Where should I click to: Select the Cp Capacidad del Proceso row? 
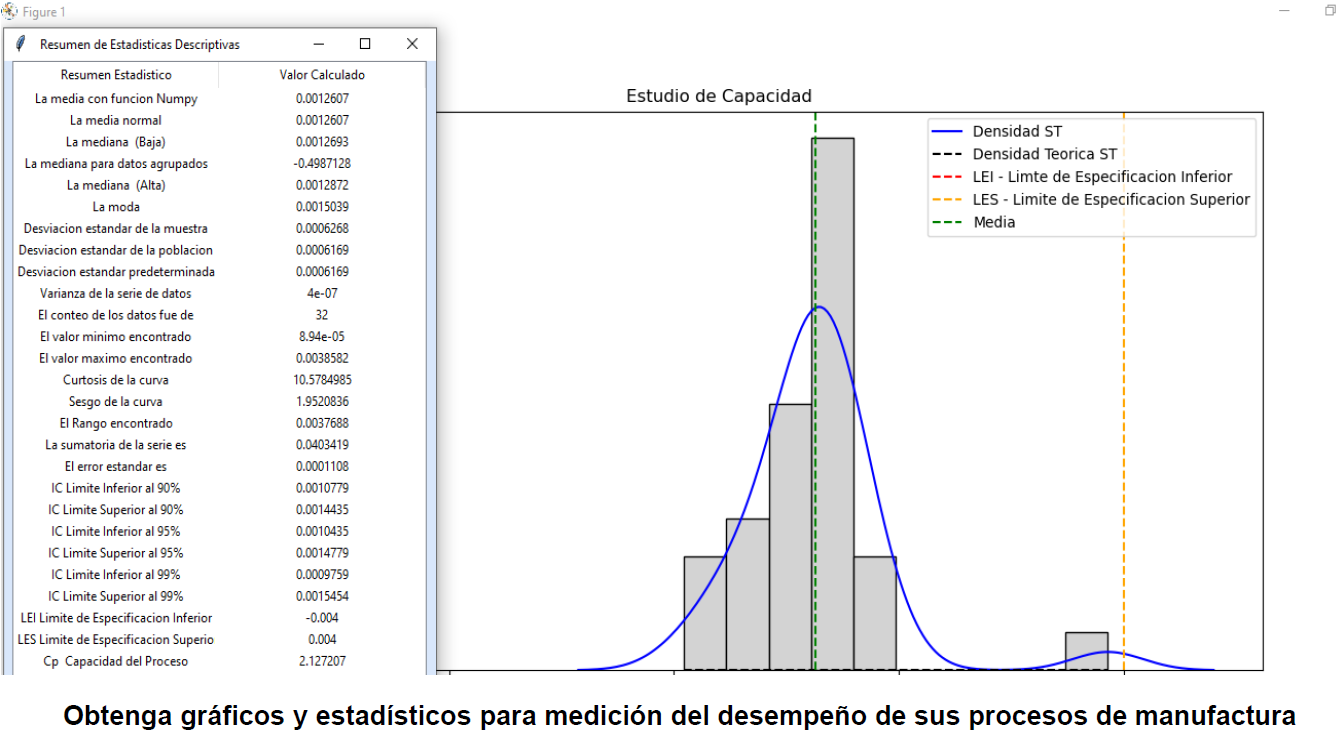pyautogui.click(x=116, y=662)
